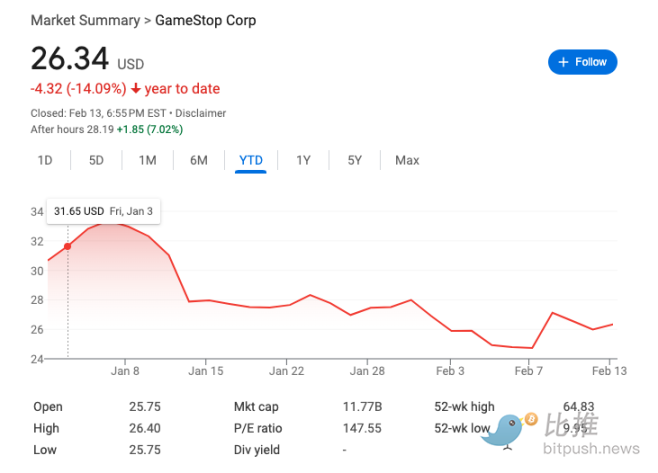Show the 1Y price chart

pyautogui.click(x=303, y=160)
